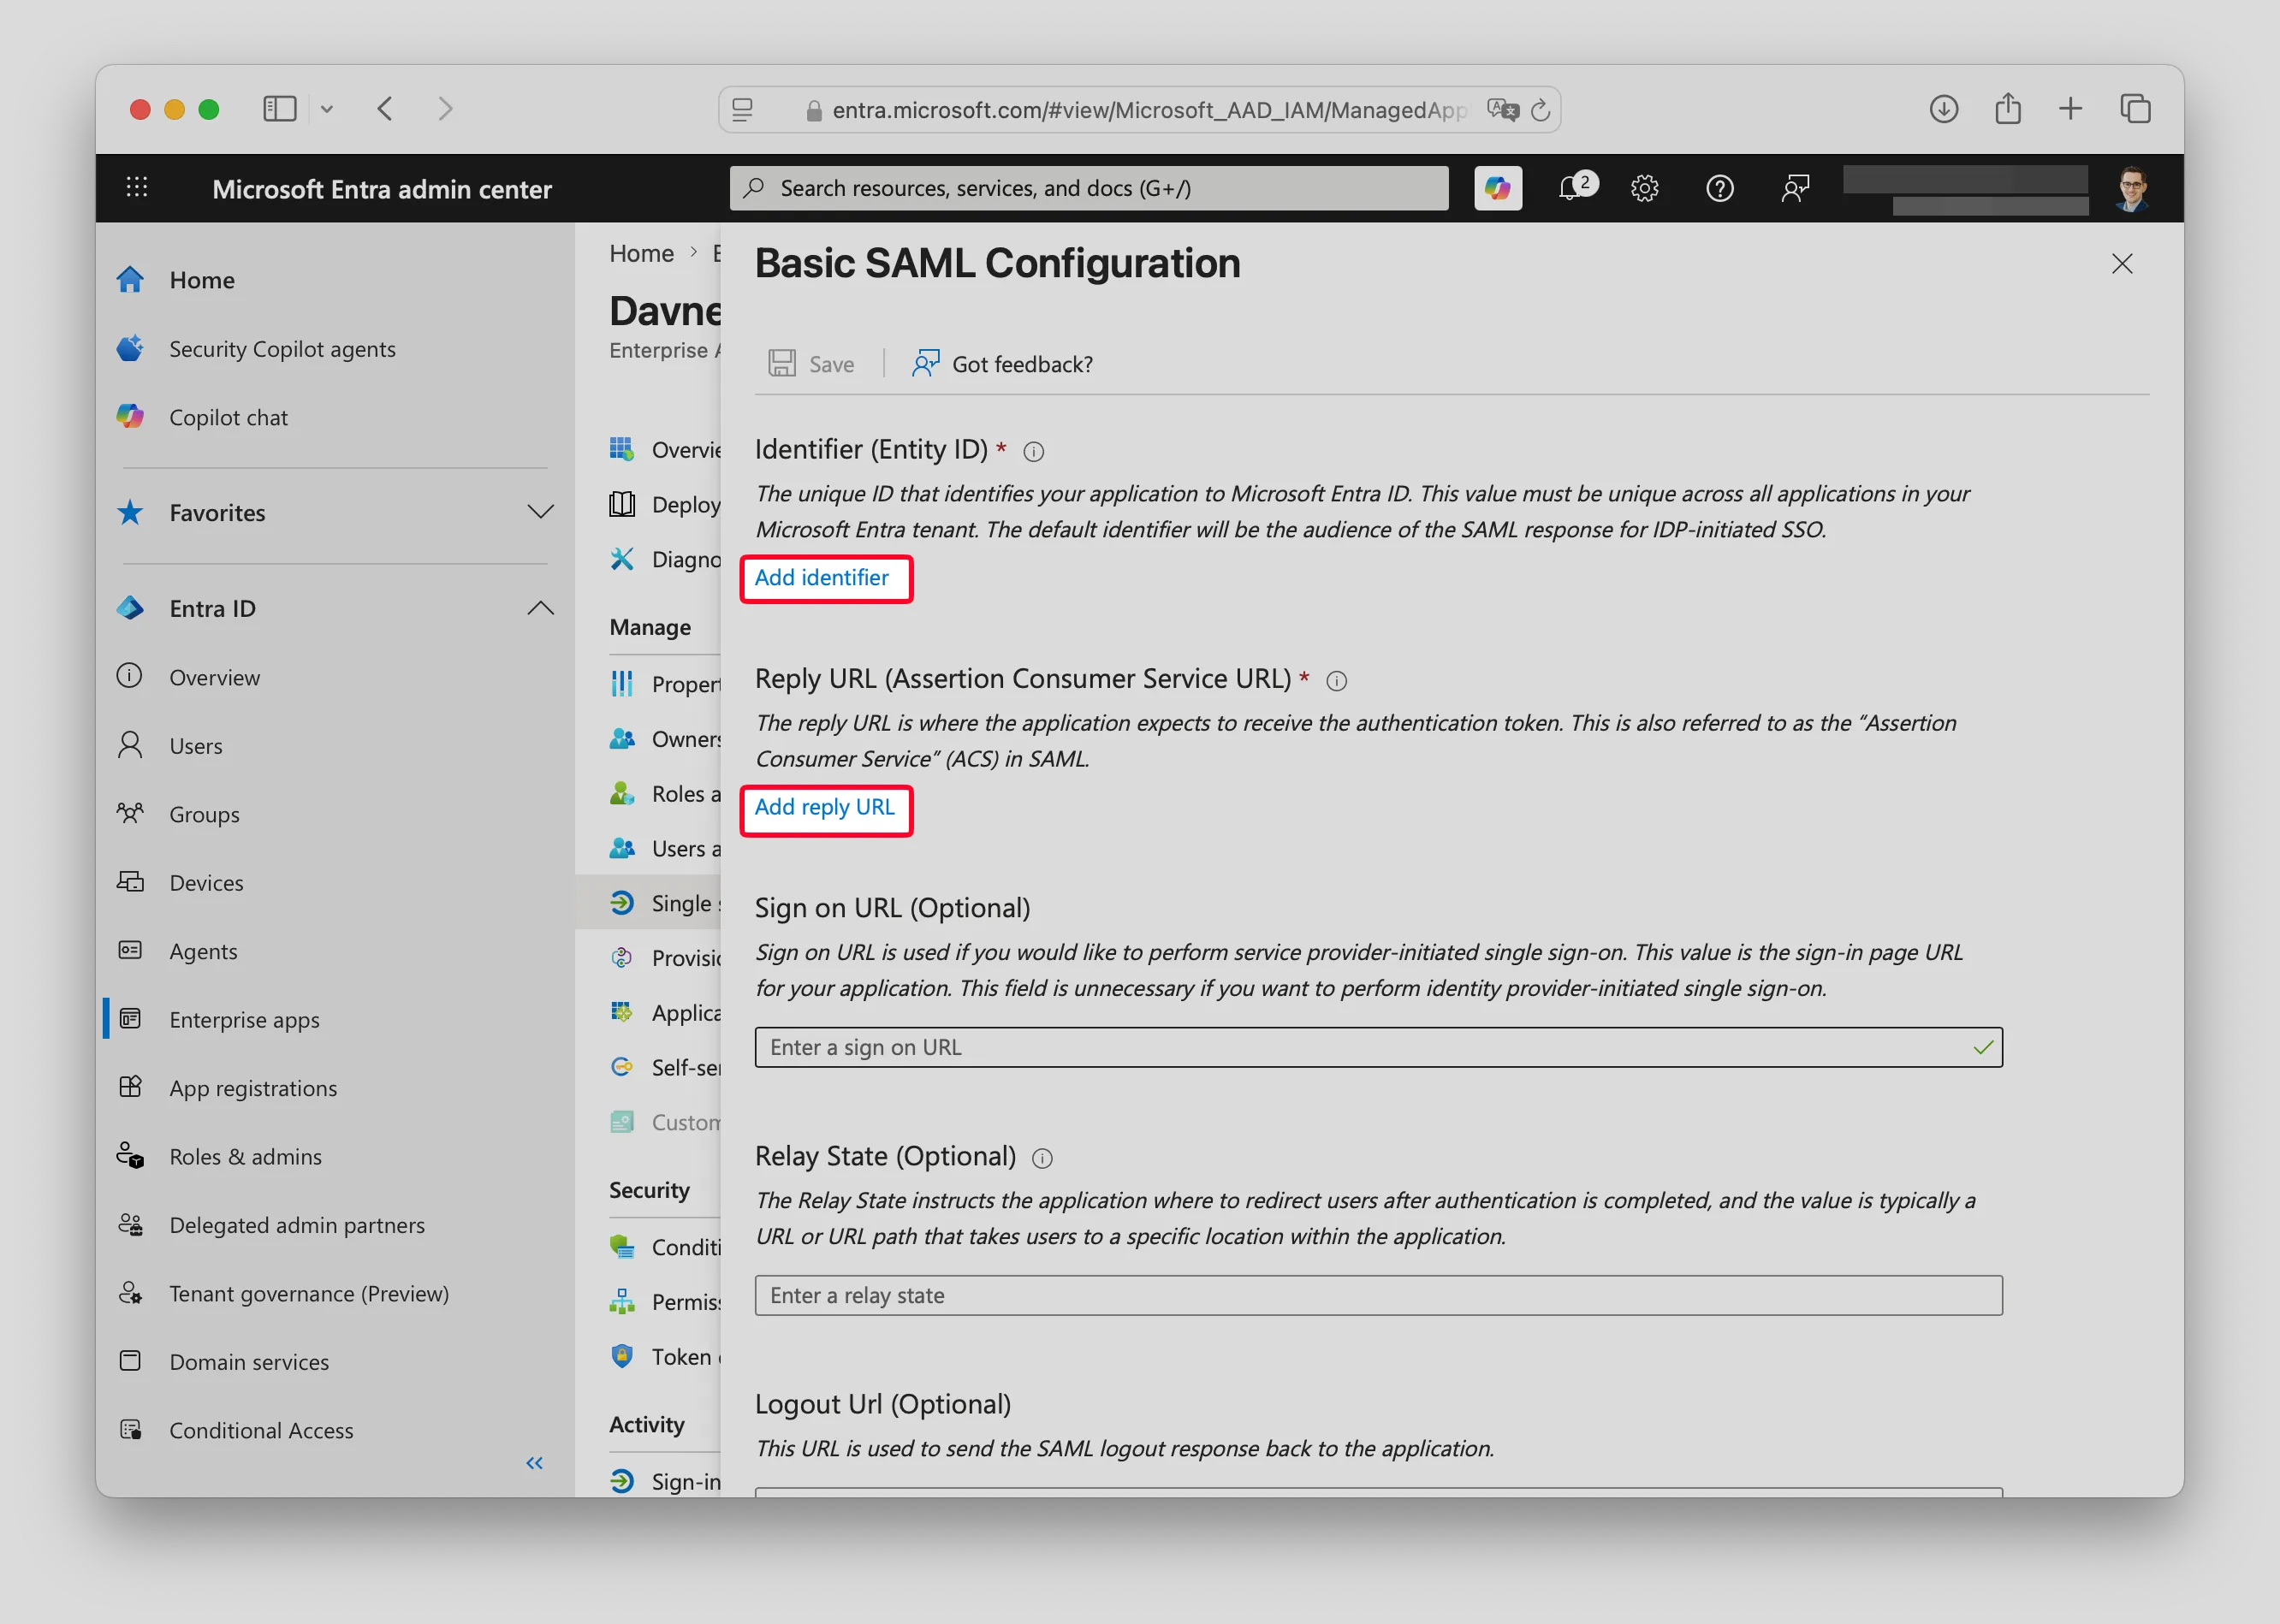2280x1624 pixels.
Task: Click Add identifier link
Action: 822,578
